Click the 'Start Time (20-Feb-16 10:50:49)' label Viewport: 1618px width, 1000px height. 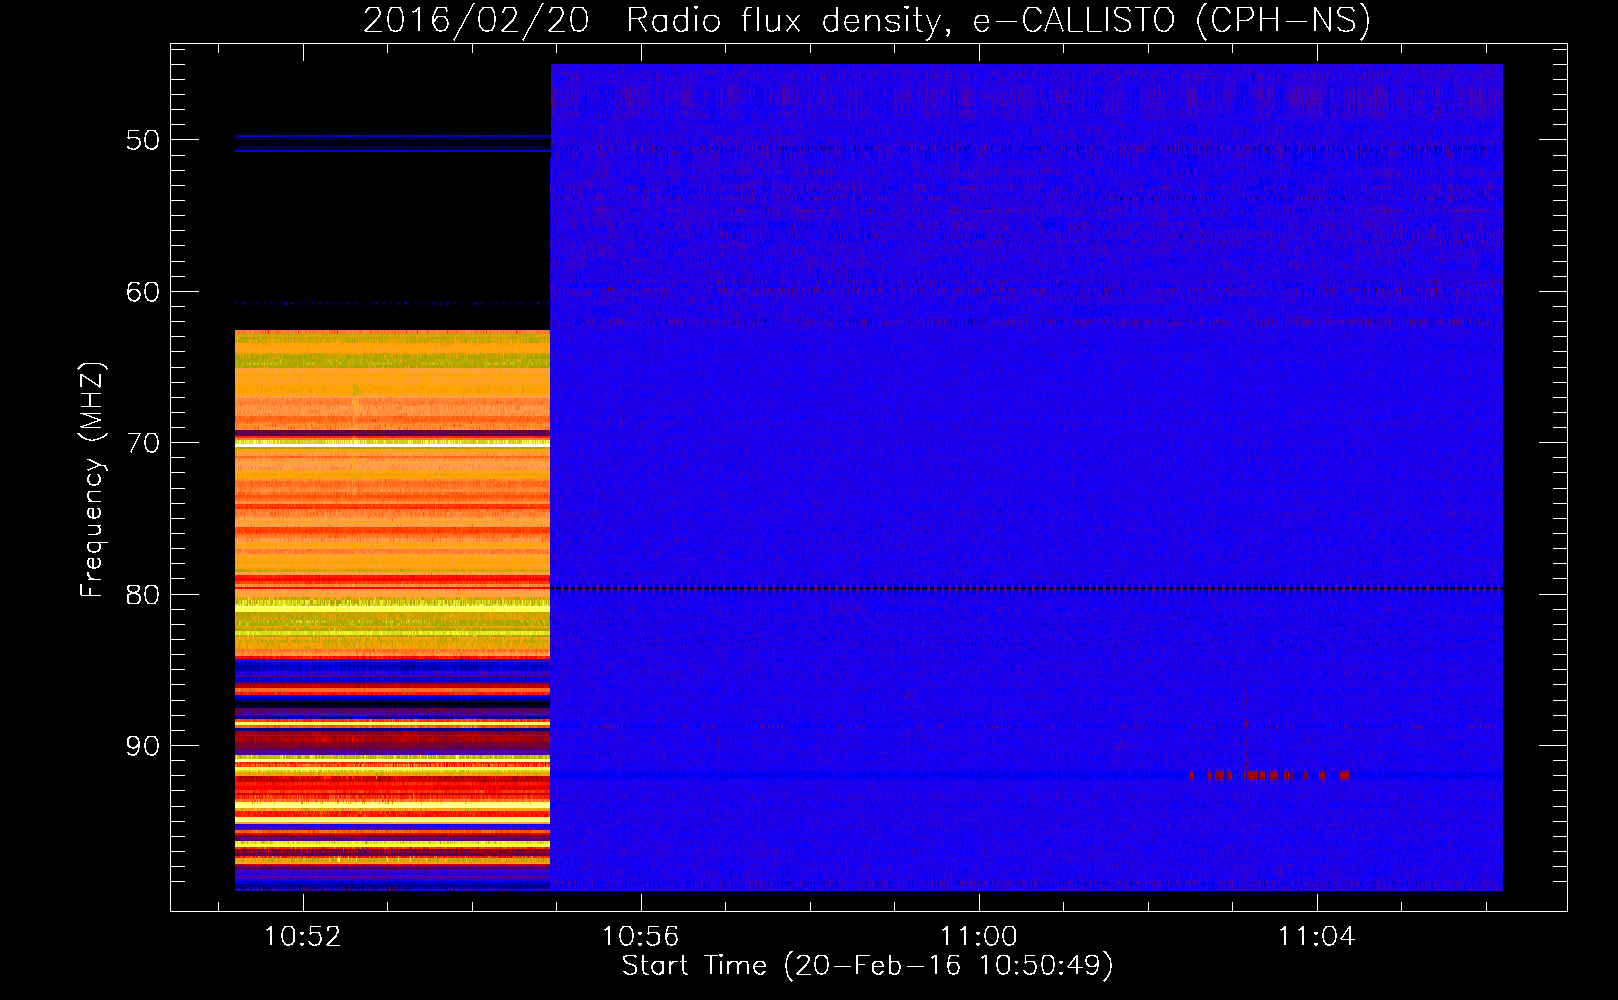(x=867, y=966)
